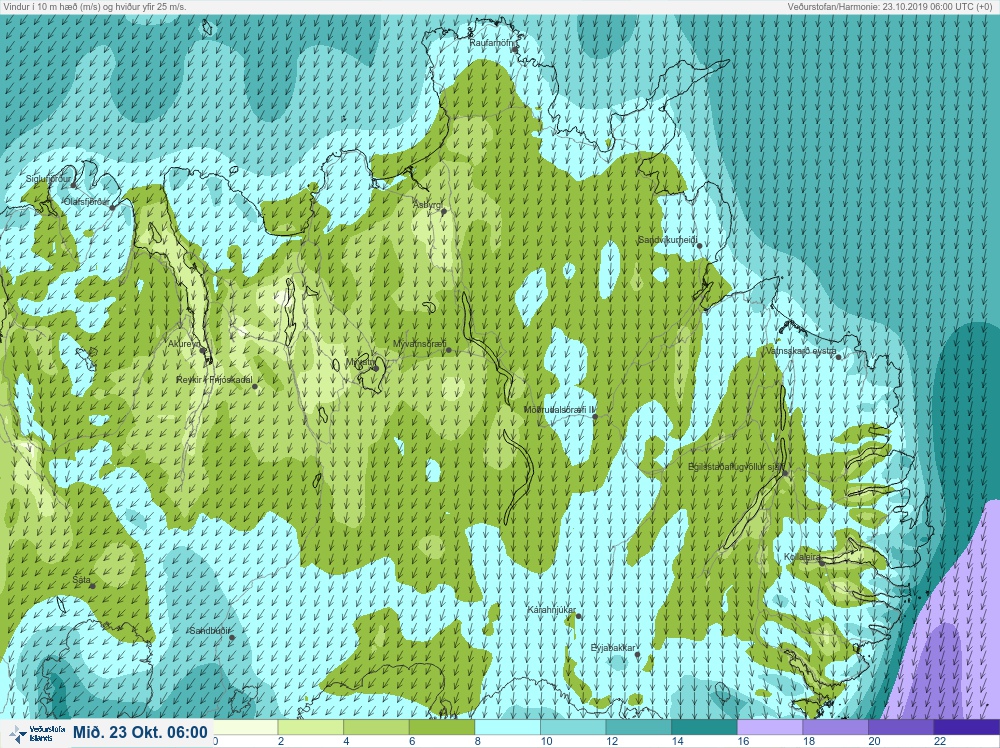Click the 20–22 m/s violet legend swatch

[x=902, y=727]
